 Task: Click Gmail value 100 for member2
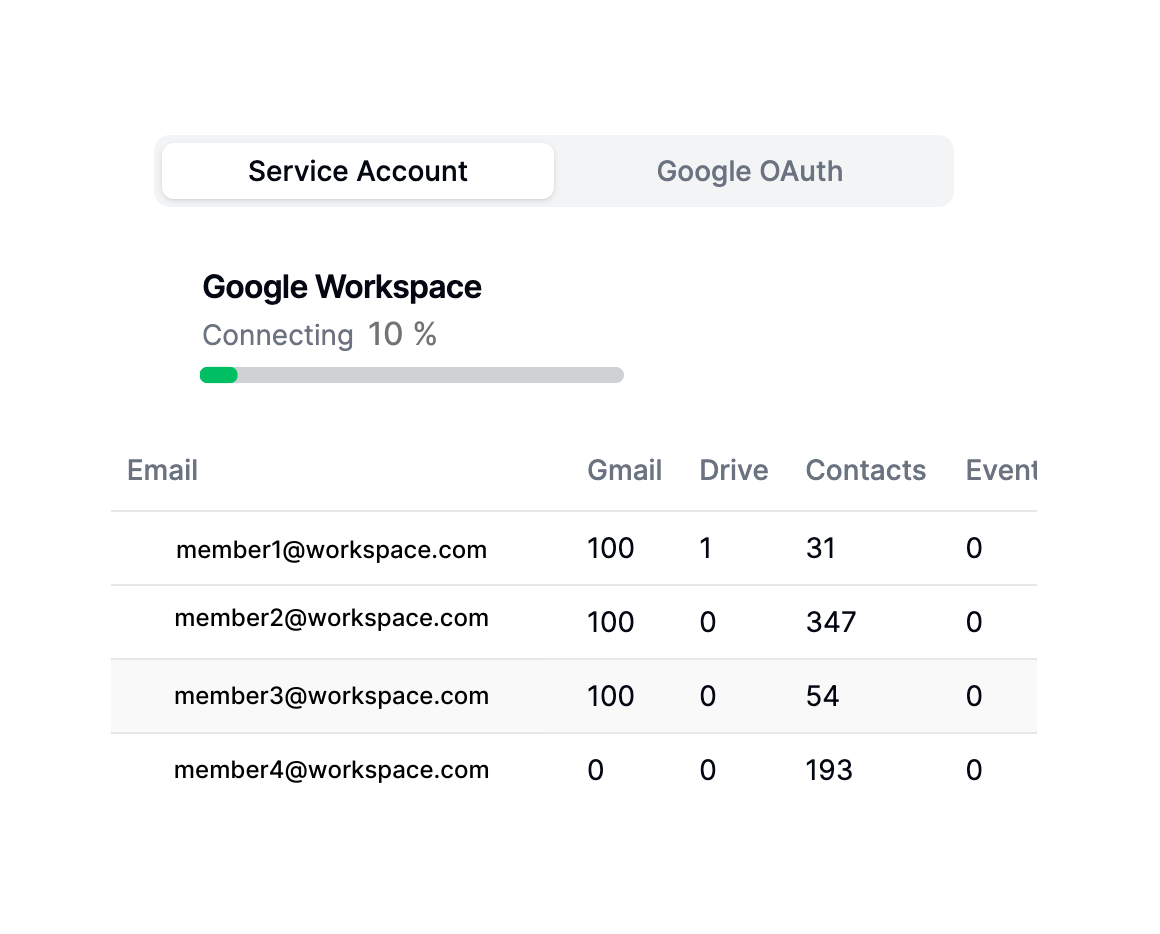pyautogui.click(x=610, y=622)
